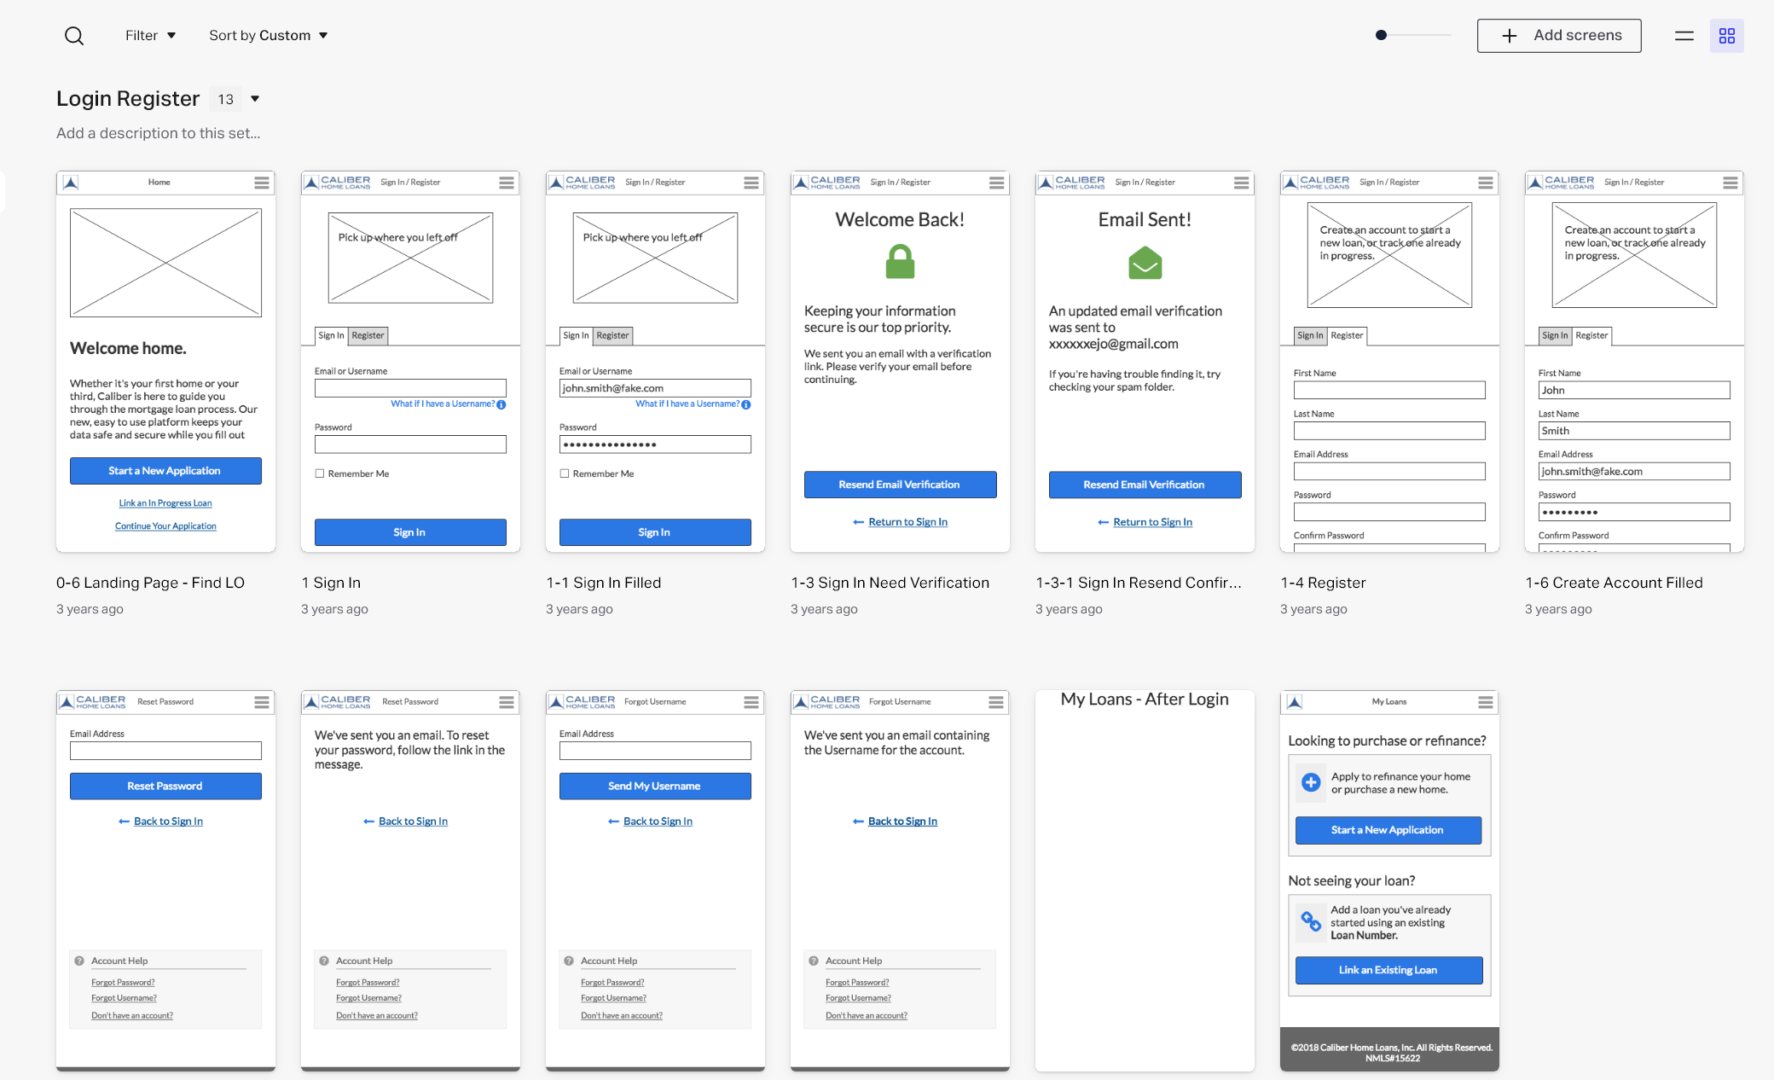
Task: Click the Add screens button
Action: 1558,36
